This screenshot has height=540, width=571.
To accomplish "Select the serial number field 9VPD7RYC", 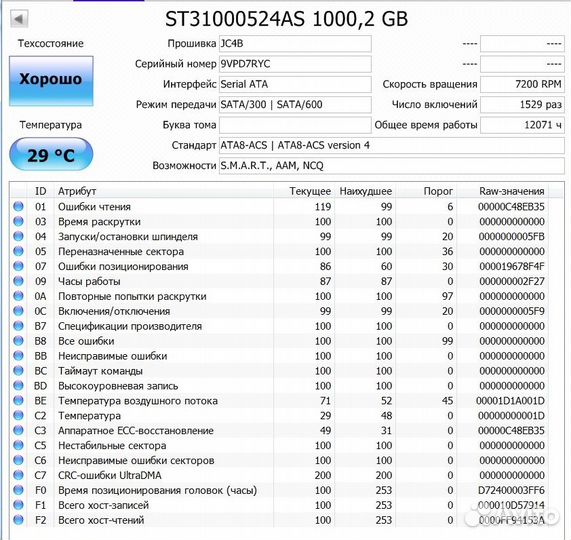I will point(295,64).
